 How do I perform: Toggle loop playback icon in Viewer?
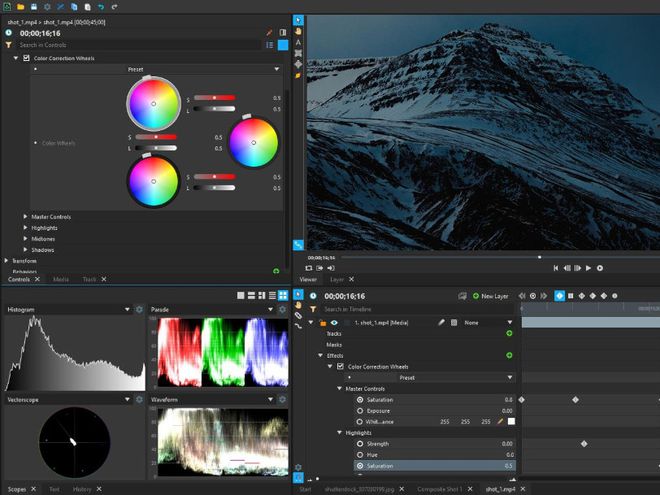pyautogui.click(x=309, y=268)
